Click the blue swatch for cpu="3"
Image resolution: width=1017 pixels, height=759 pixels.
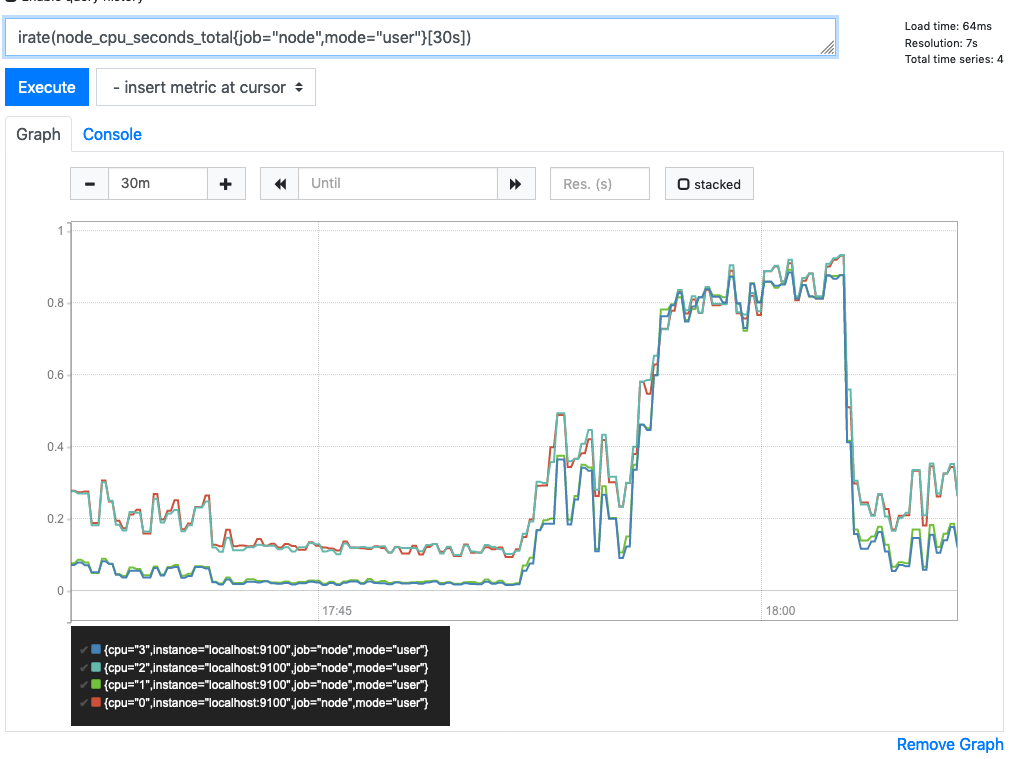96,649
